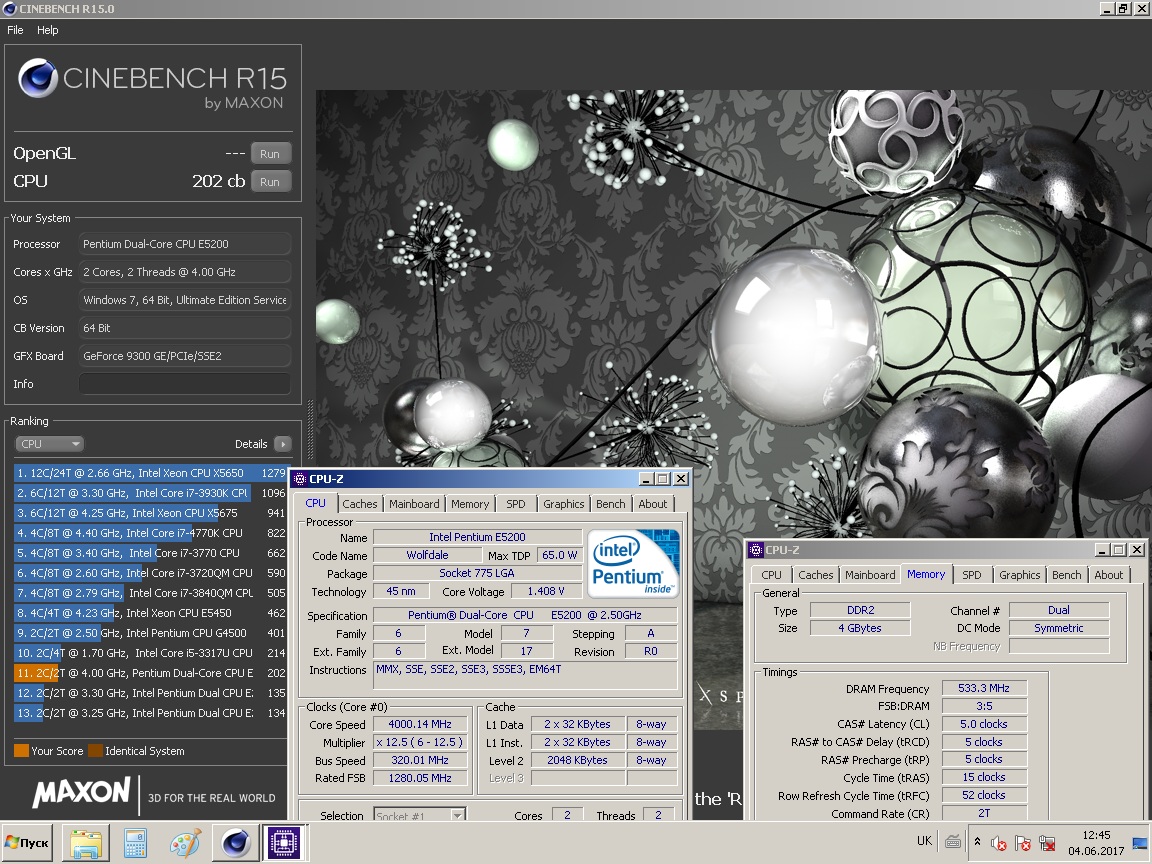
Task: Click the CPU-Z title bar icon of the front window
Action: pos(300,479)
